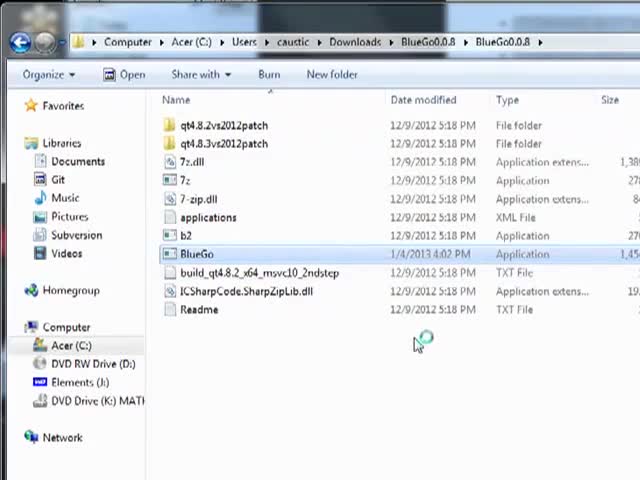The height and width of the screenshot is (480, 640).
Task: Select ICSharpCode.SharpZipLib.dll file name
Action: pyautogui.click(x=247, y=291)
